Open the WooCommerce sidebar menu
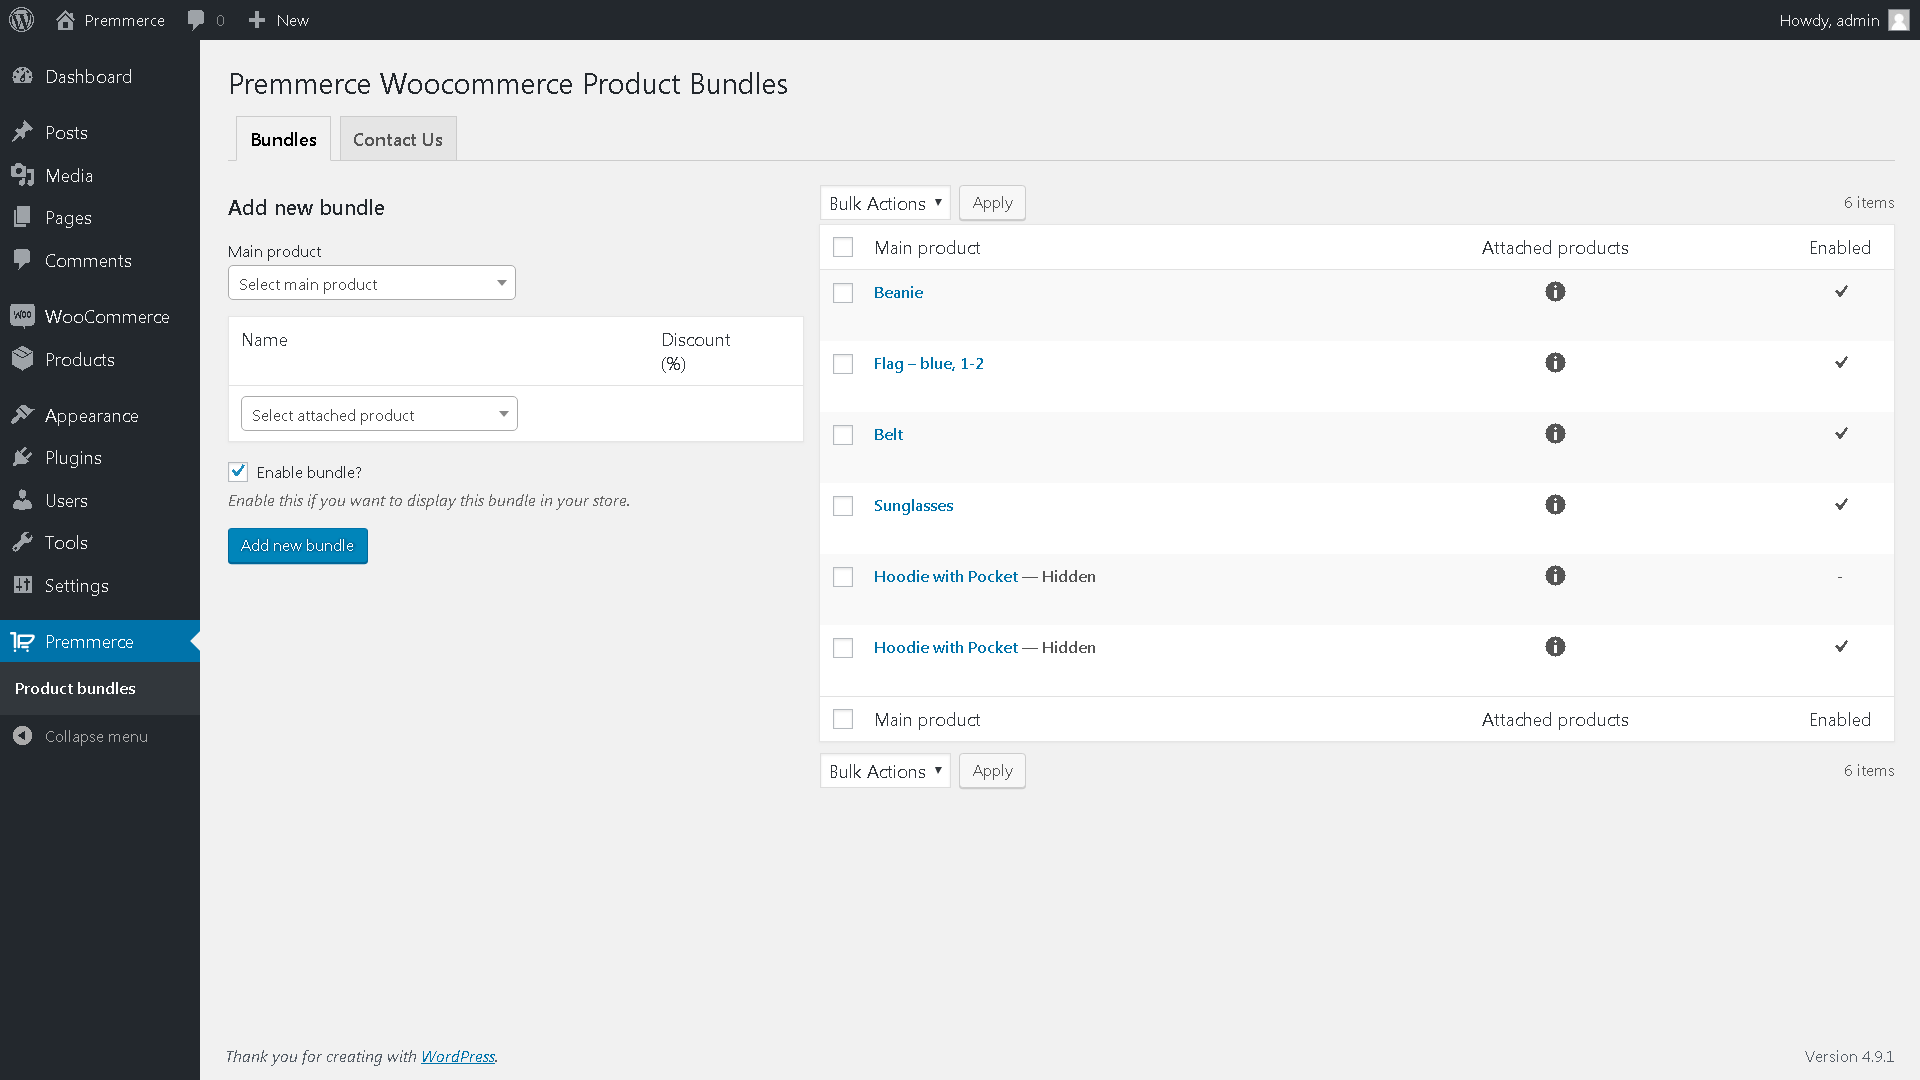The height and width of the screenshot is (1080, 1920). tap(106, 317)
